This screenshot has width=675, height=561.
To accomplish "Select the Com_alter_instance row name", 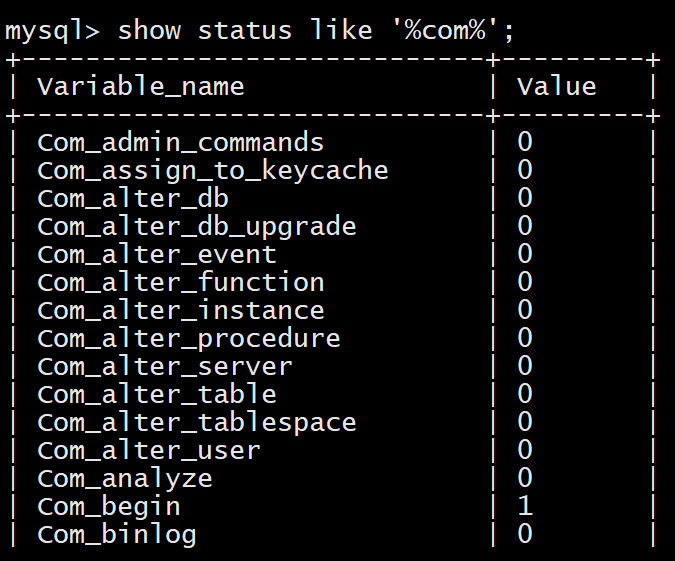I will (x=180, y=310).
